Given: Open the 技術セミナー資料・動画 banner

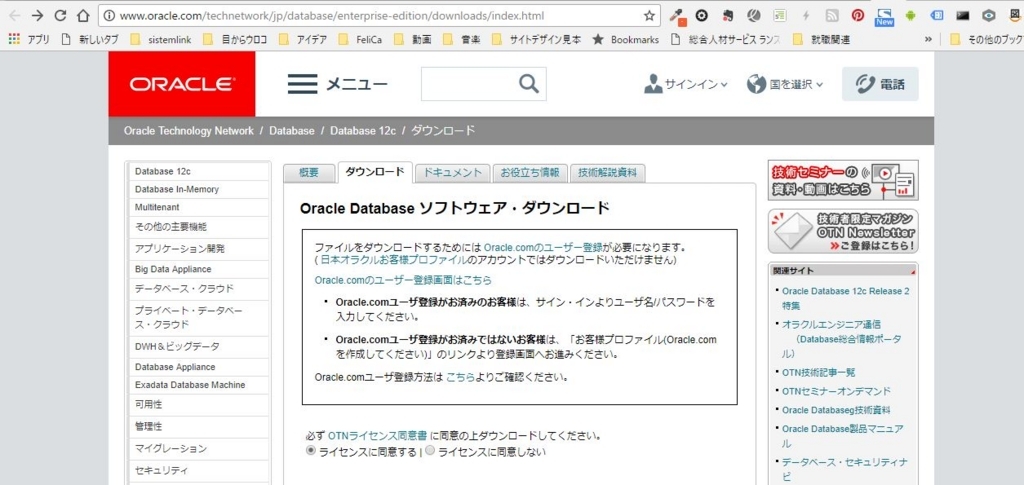Looking at the screenshot, I should click(x=843, y=180).
